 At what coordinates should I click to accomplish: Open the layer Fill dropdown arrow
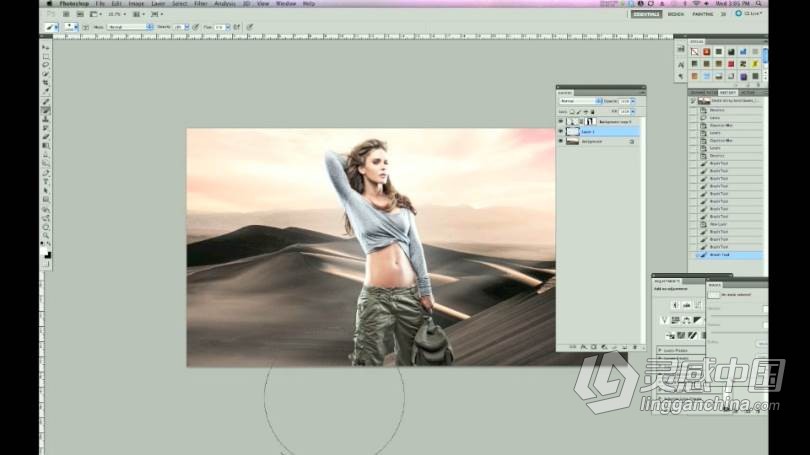click(x=633, y=112)
